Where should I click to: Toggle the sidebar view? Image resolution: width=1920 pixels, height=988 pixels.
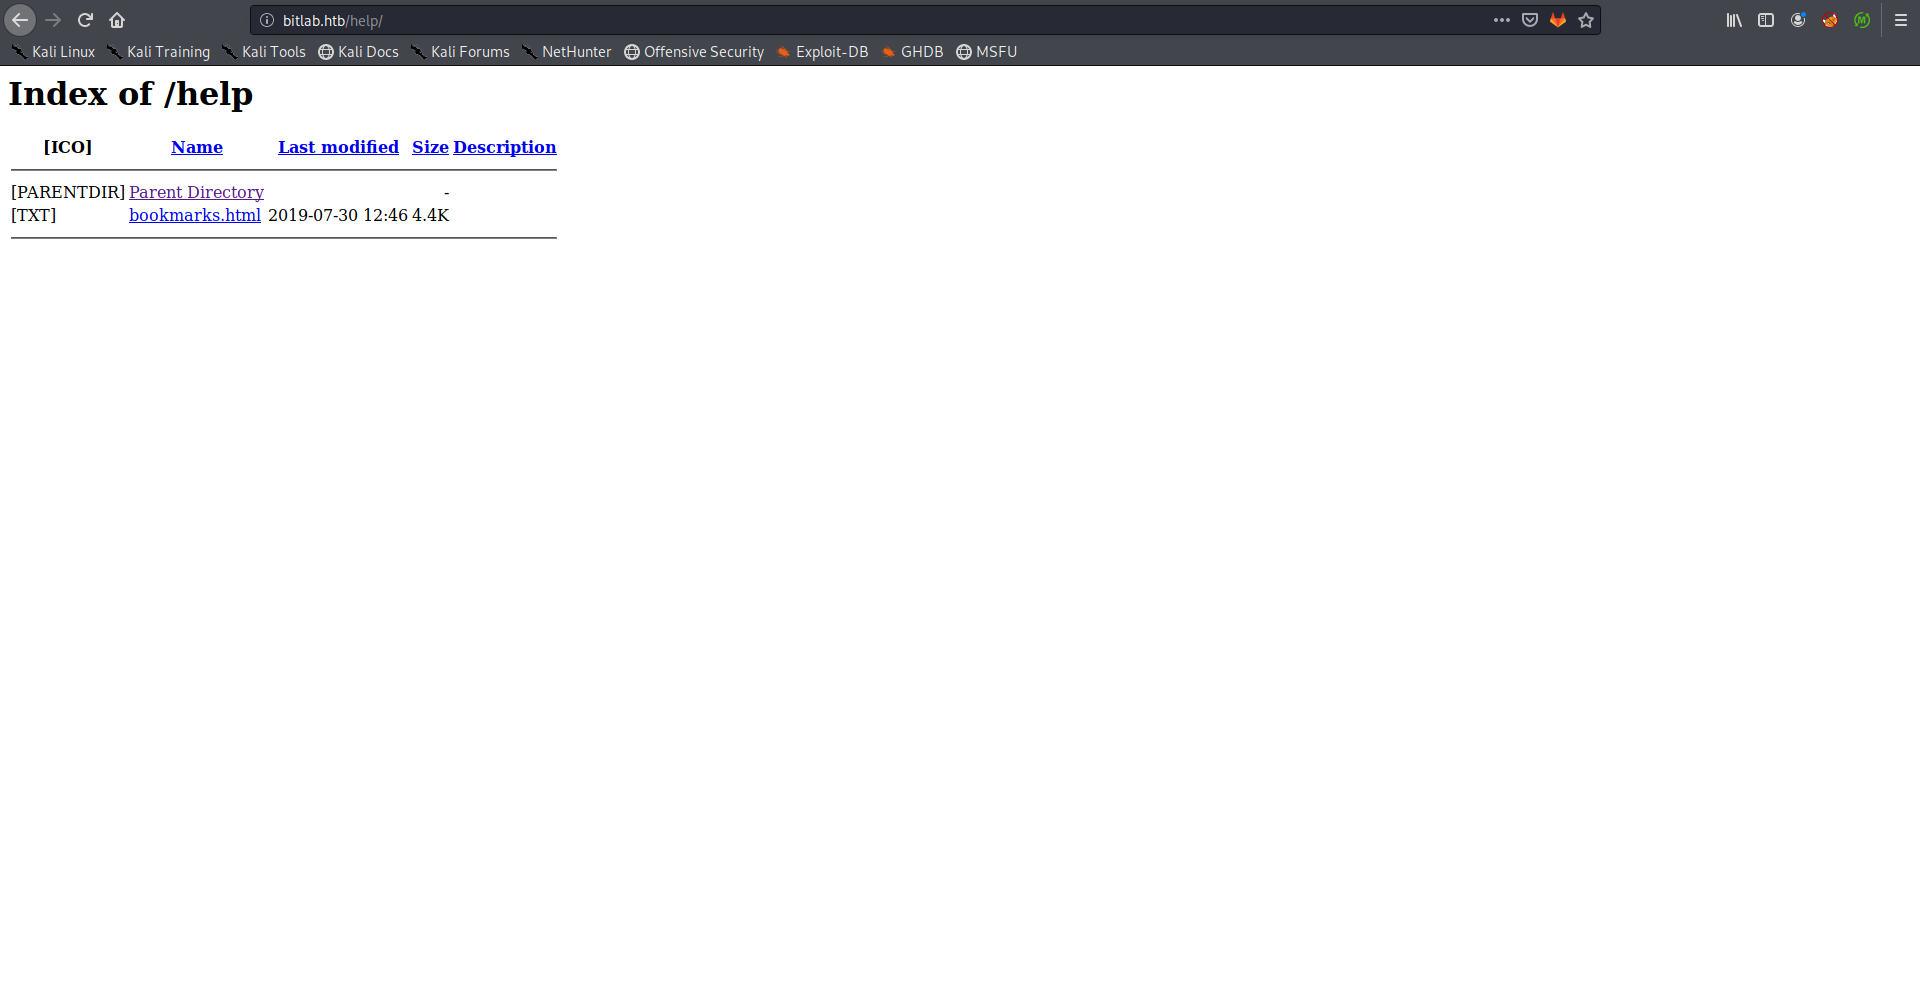click(x=1766, y=20)
